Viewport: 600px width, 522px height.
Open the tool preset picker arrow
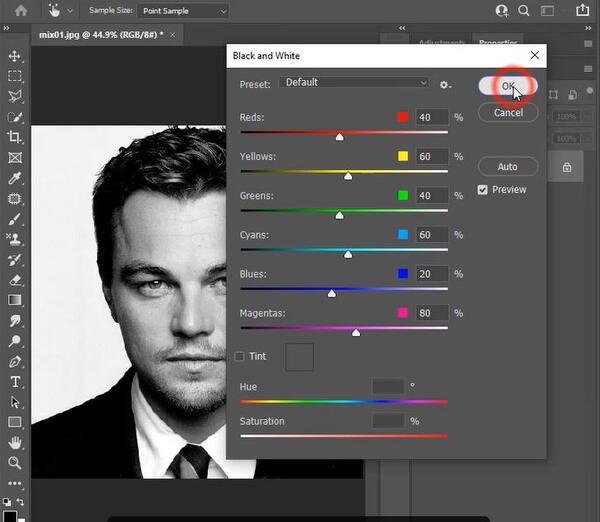[70, 11]
